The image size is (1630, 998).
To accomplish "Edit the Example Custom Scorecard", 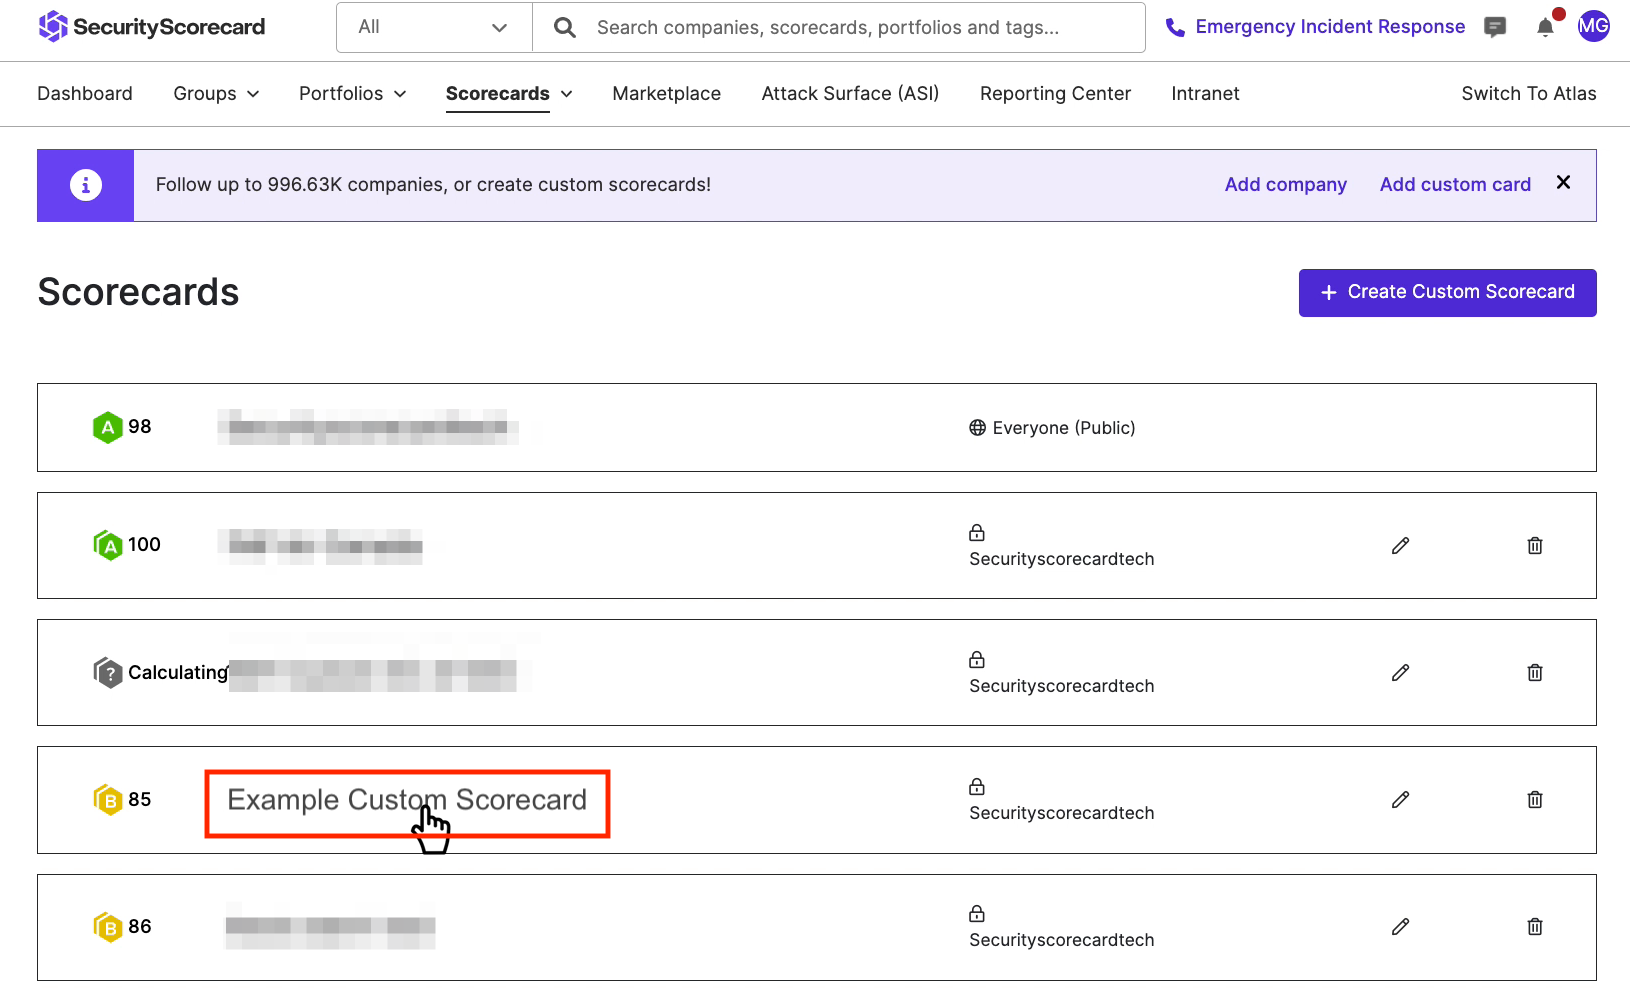I will click(x=1400, y=799).
